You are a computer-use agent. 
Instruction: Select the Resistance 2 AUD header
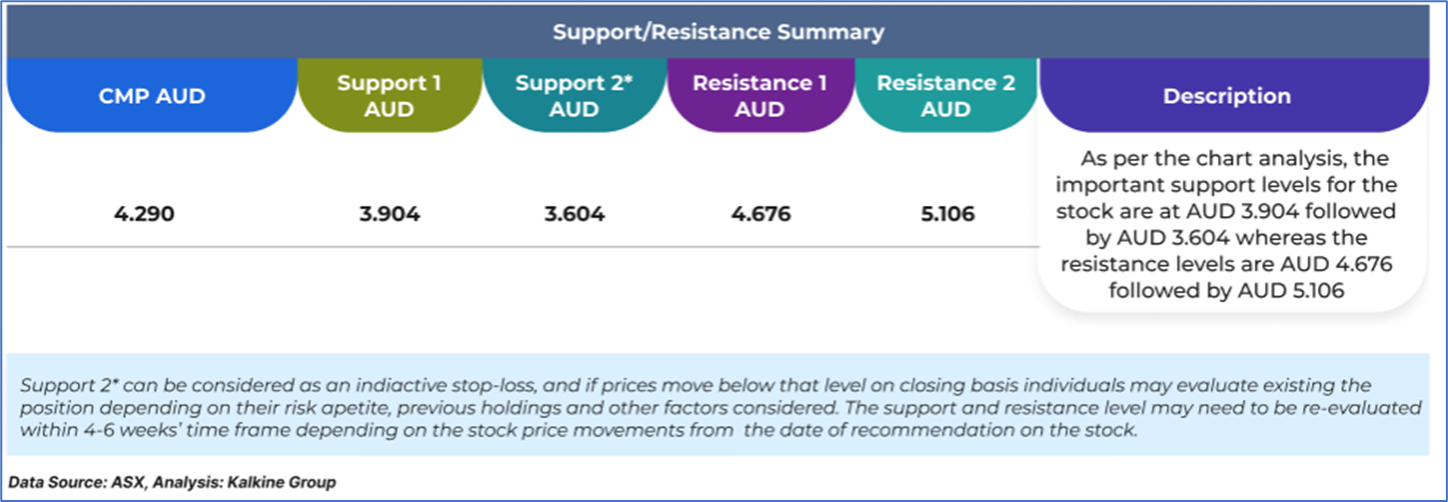[945, 96]
